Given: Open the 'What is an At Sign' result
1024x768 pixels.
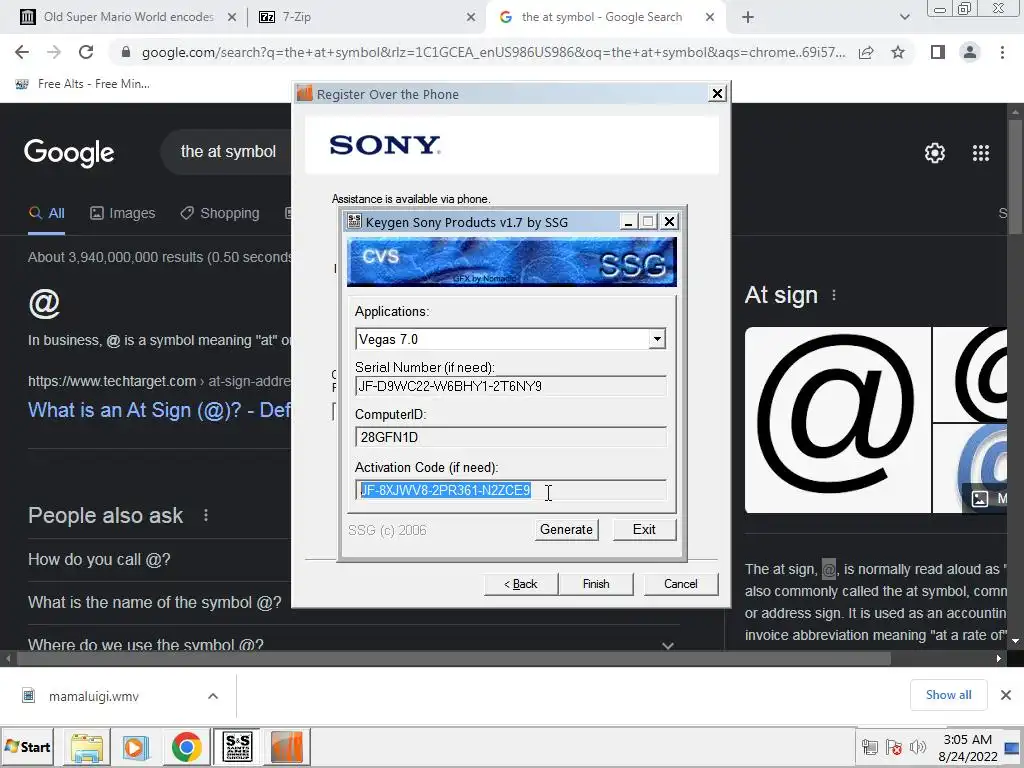Looking at the screenshot, I should (x=159, y=410).
